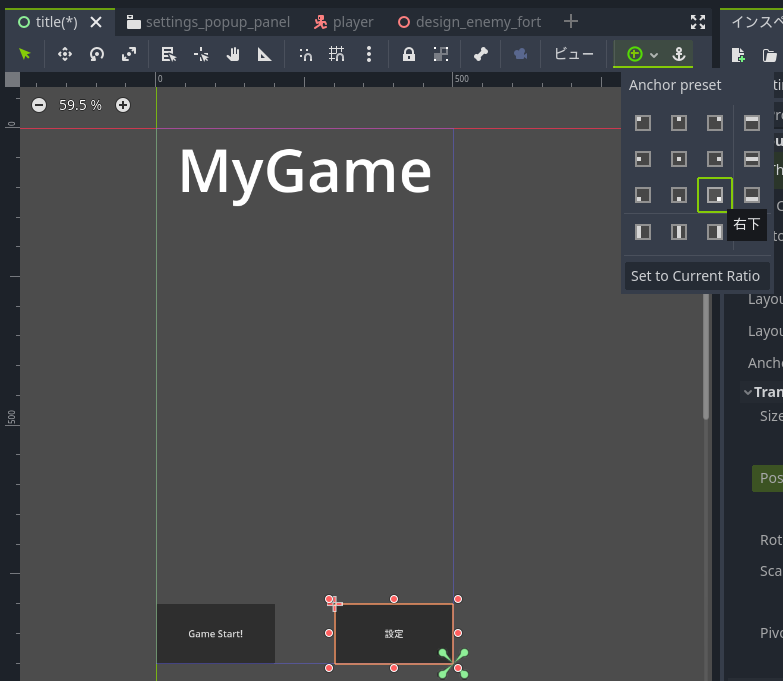Image resolution: width=783 pixels, height=681 pixels.
Task: Click the 設定 button in canvas
Action: coord(394,634)
